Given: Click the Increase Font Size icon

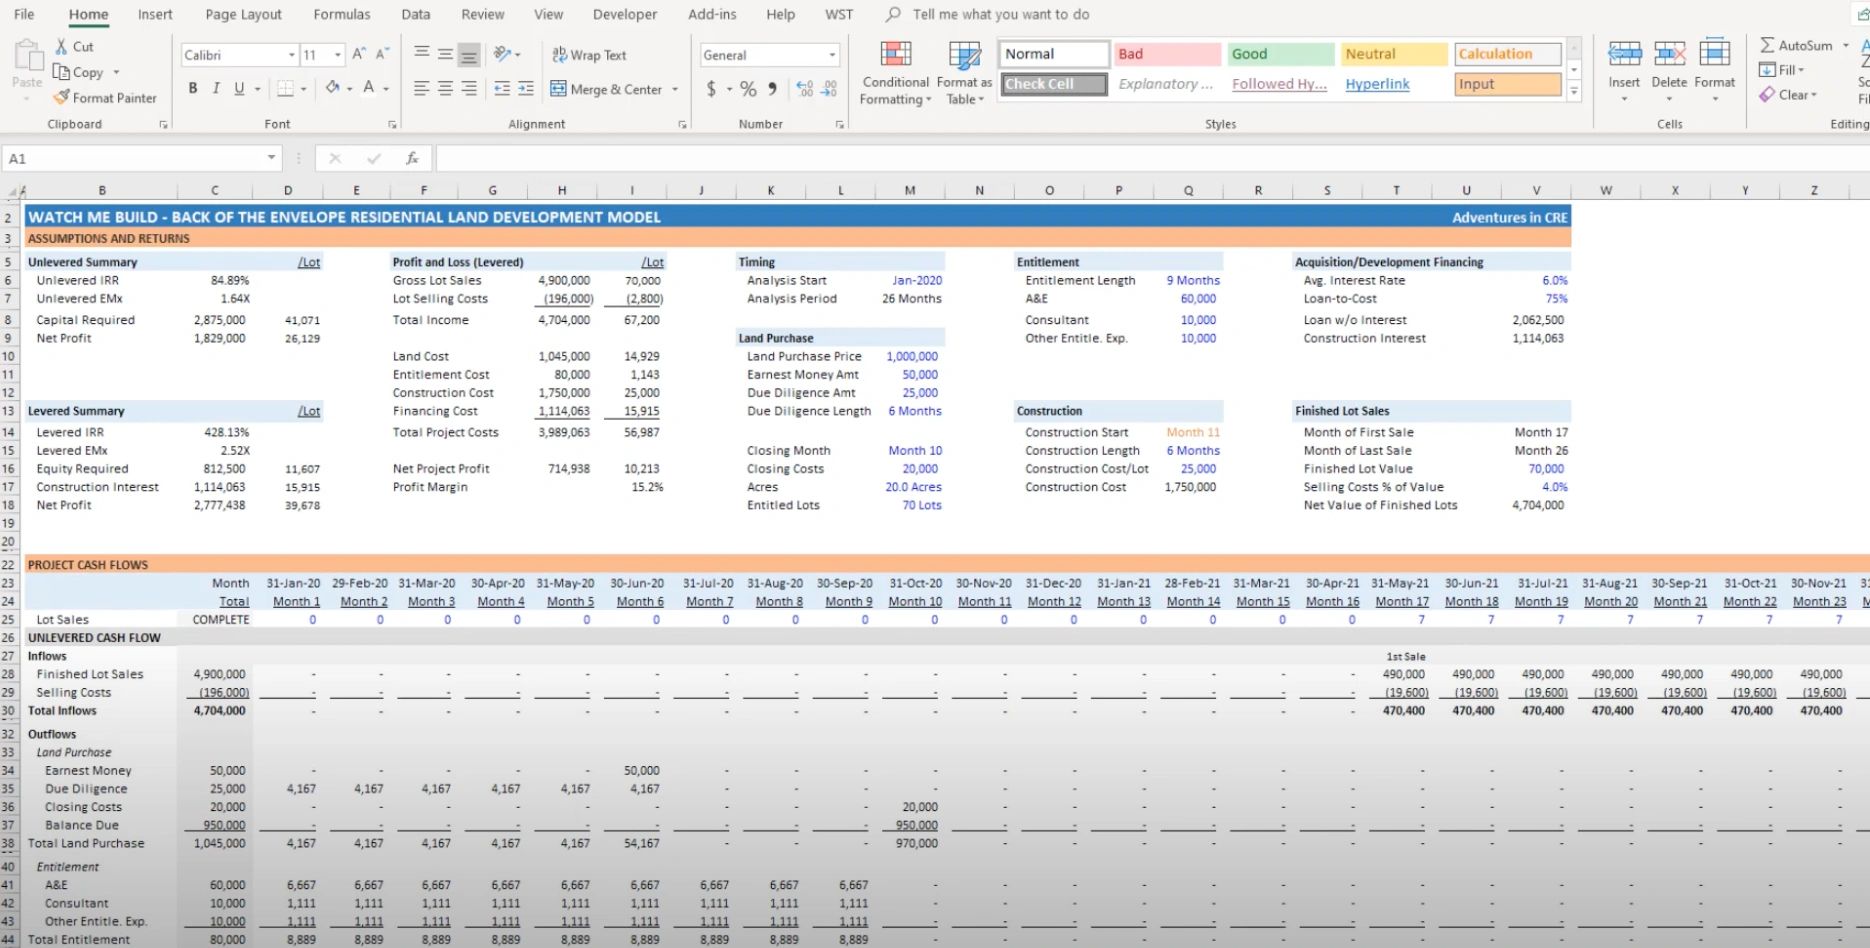Looking at the screenshot, I should [359, 54].
